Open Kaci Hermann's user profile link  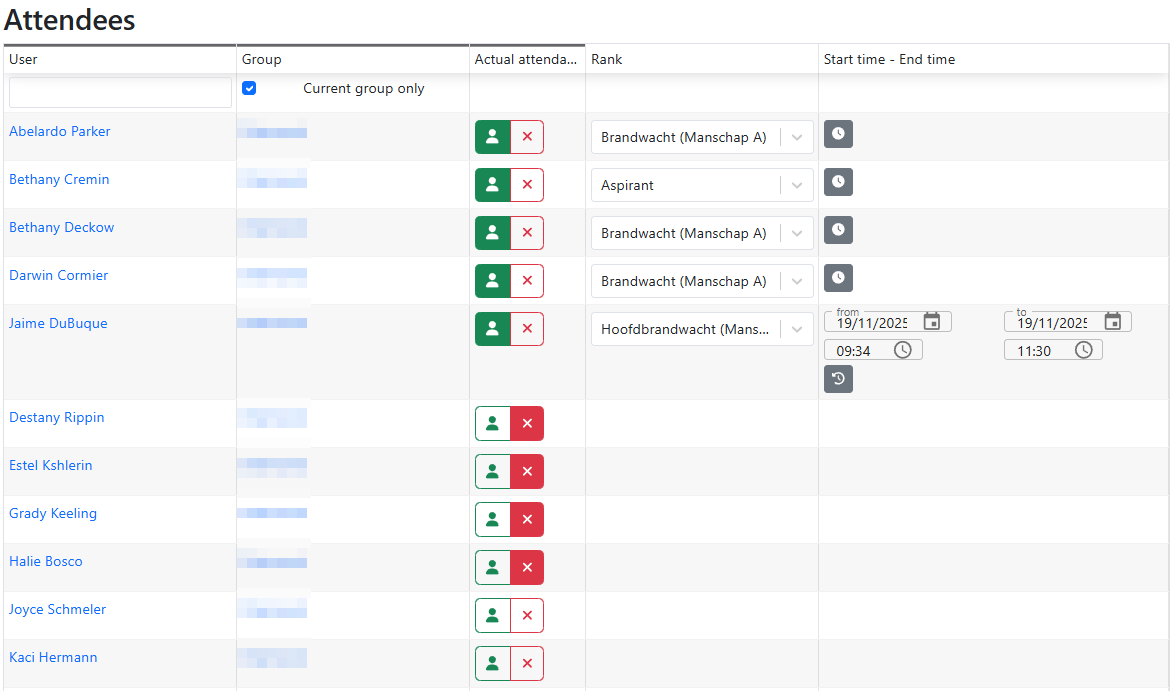(x=53, y=658)
